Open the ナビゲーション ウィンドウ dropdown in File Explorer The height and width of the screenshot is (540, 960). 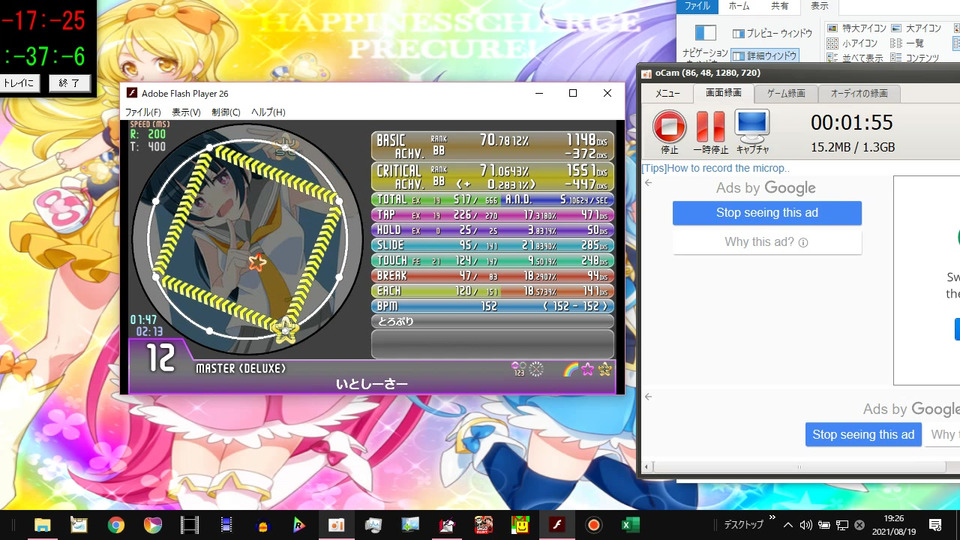[x=705, y=43]
